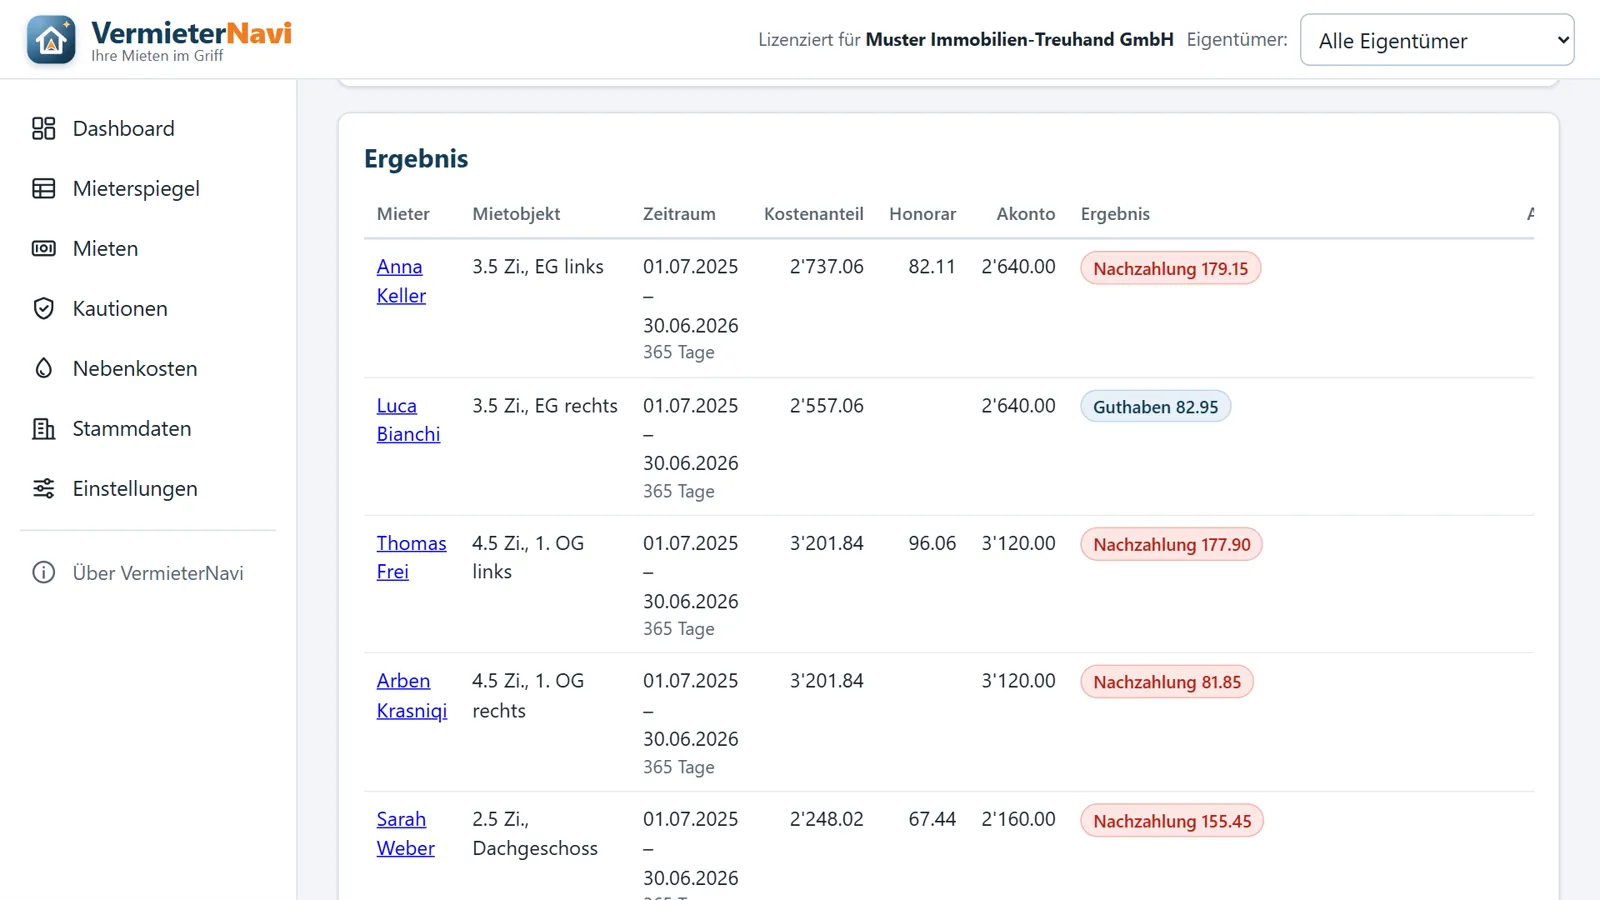Click the Akonto column header
The height and width of the screenshot is (900, 1600).
coord(1025,214)
